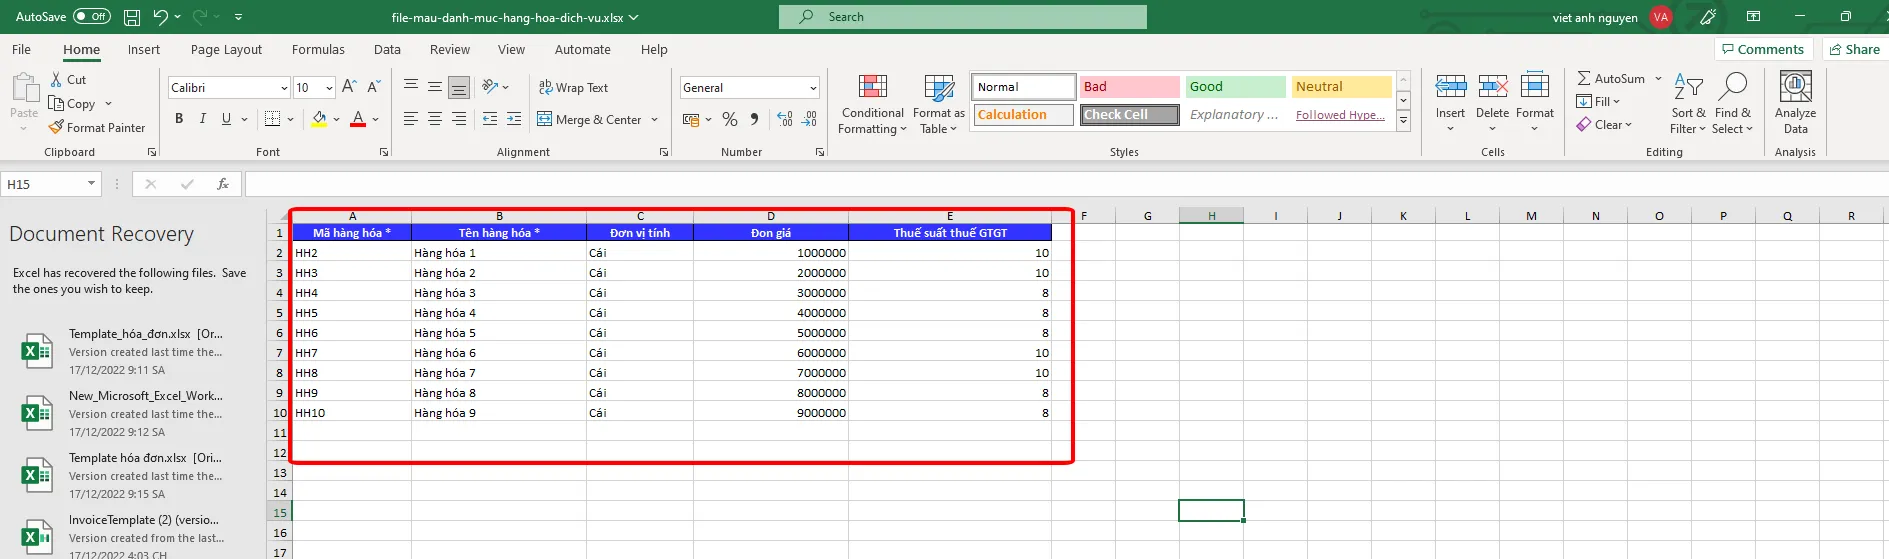1889x559 pixels.
Task: Click the Fill Color bucket swatch
Action: tap(319, 119)
